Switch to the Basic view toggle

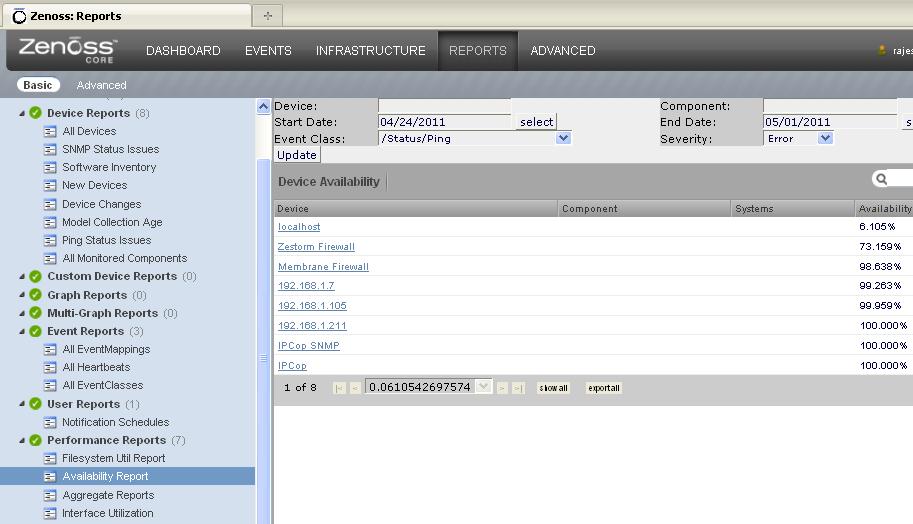click(x=38, y=85)
